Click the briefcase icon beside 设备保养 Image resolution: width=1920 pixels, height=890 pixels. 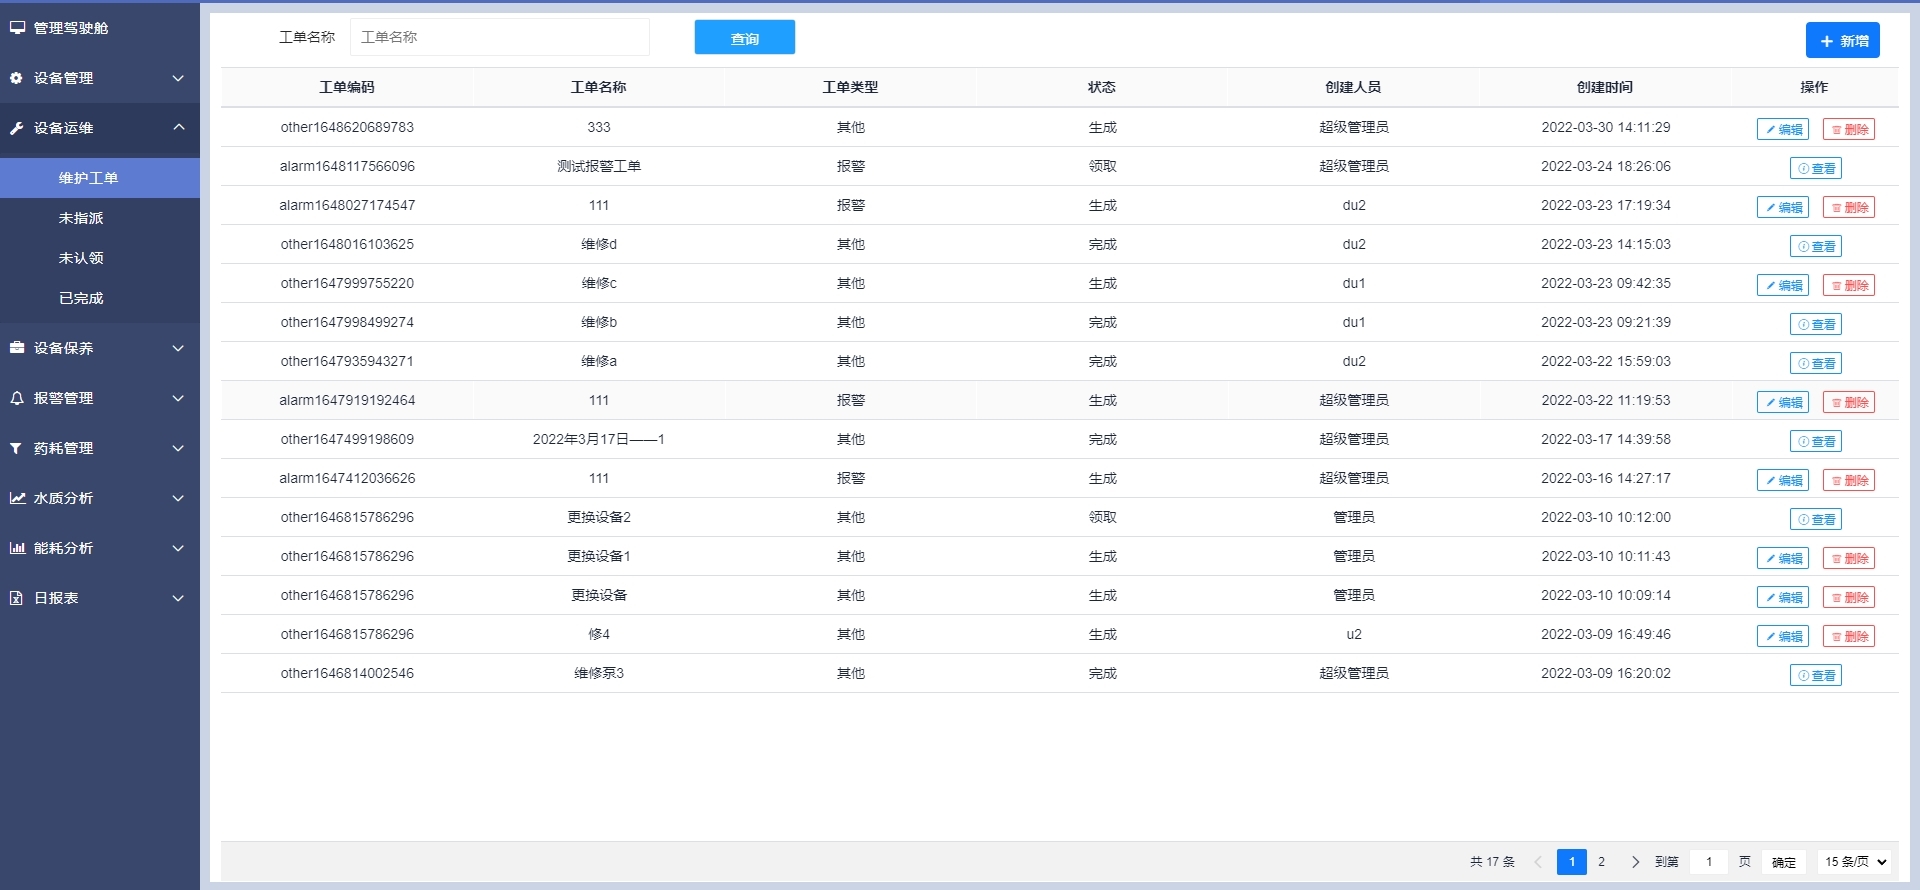coord(17,348)
